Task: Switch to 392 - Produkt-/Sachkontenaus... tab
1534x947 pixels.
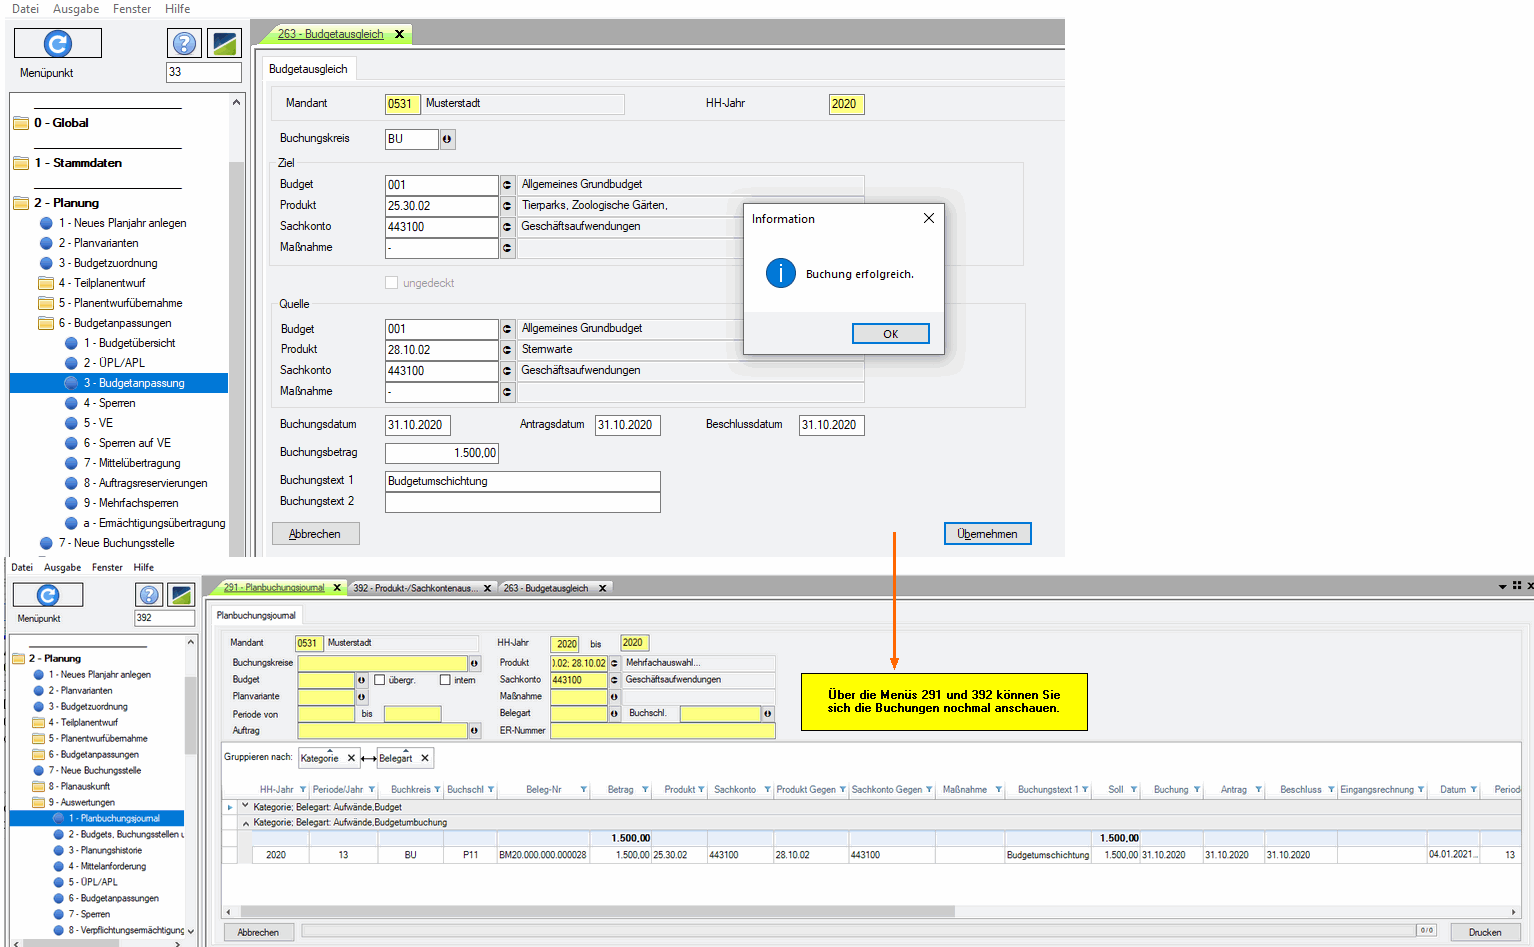Action: 415,588
